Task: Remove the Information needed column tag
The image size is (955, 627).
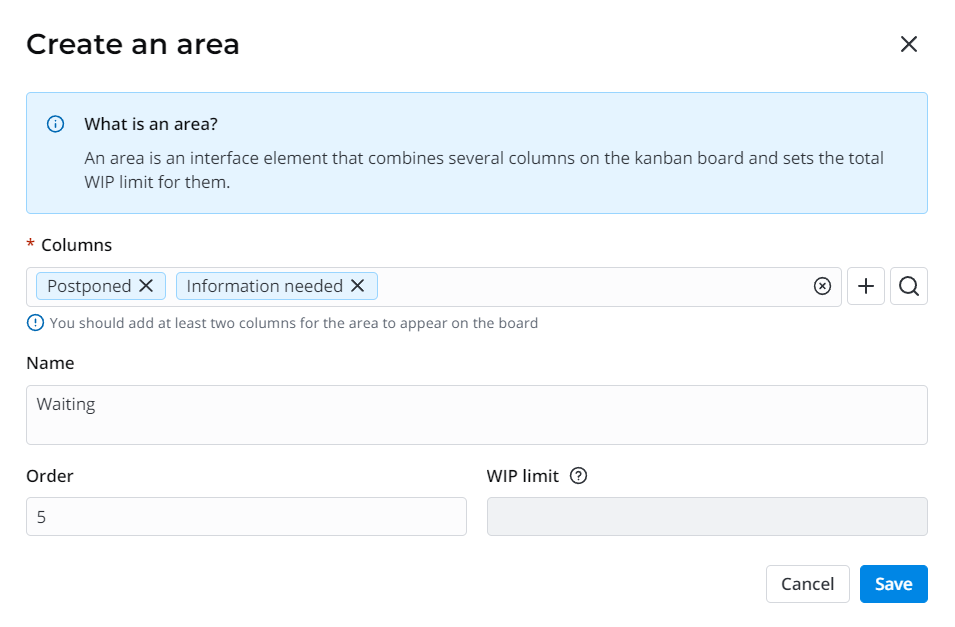Action: tap(357, 286)
